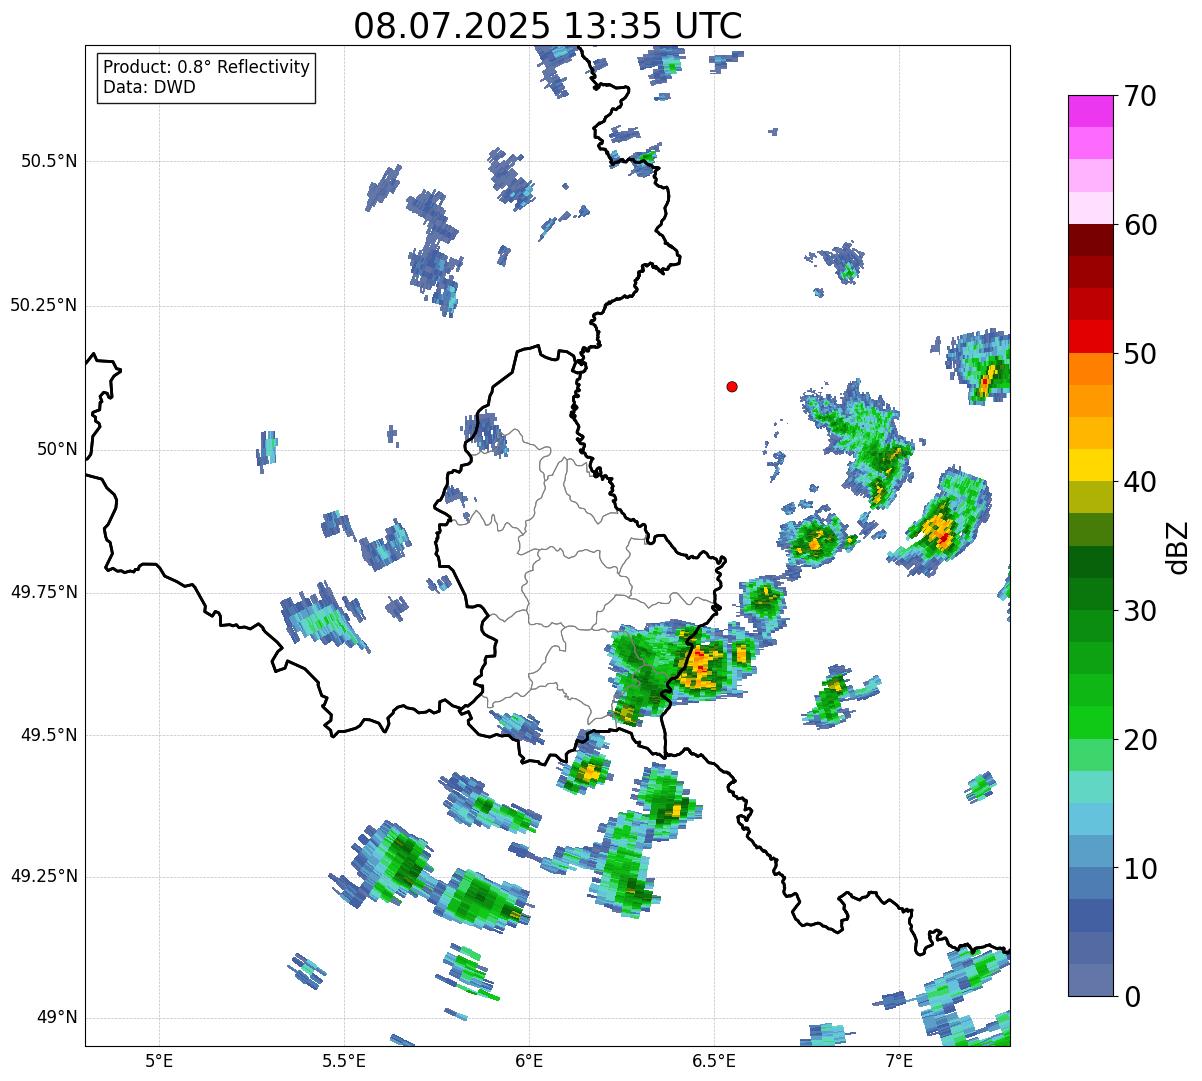Click the '49.75°N' latitude label

(x=43, y=592)
